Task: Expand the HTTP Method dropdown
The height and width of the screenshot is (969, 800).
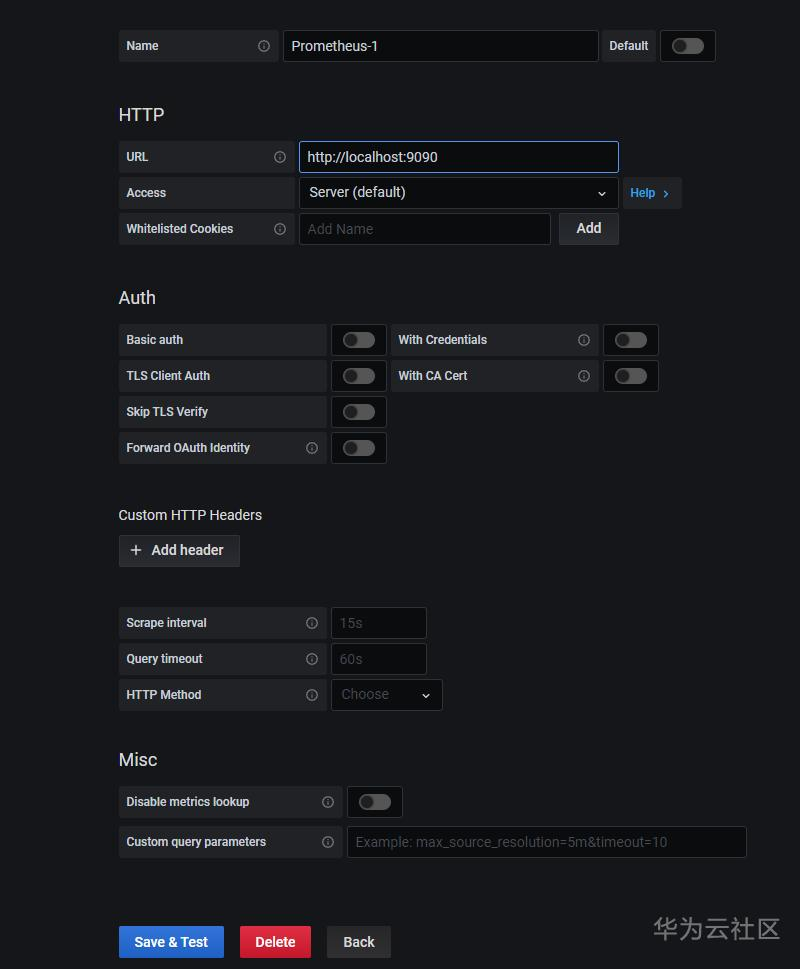Action: coord(386,694)
